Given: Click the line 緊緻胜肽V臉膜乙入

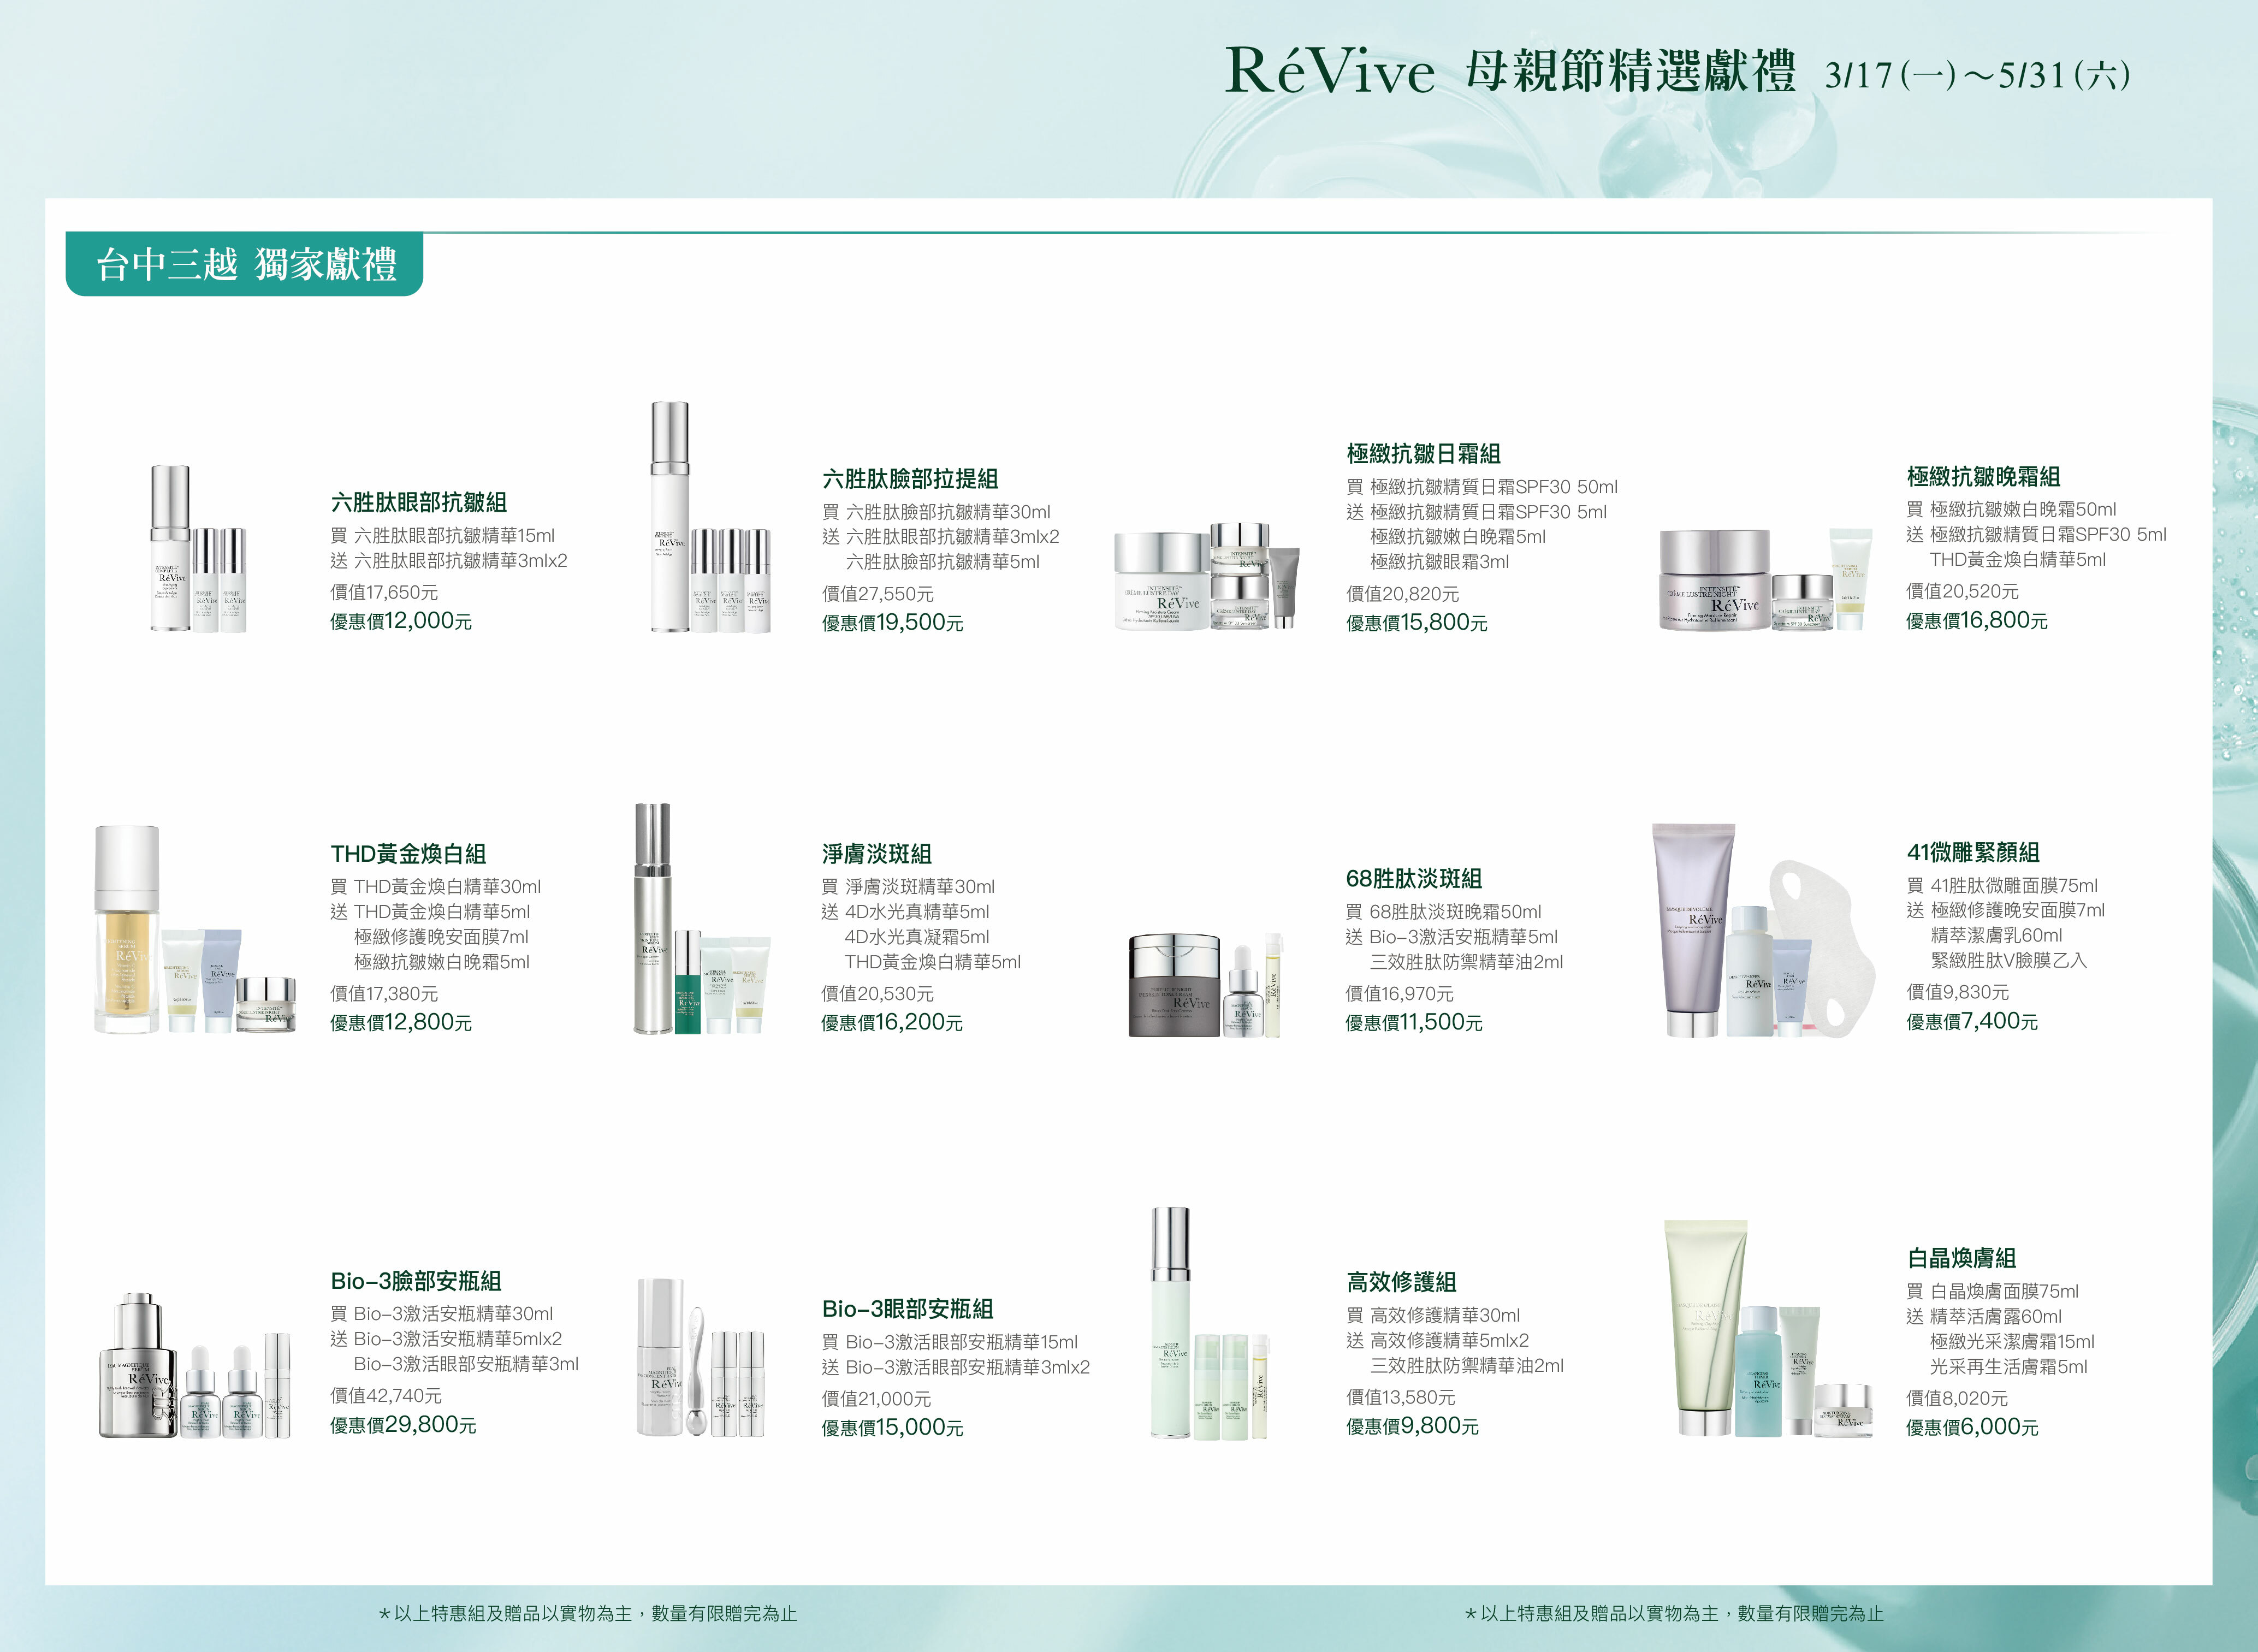Looking at the screenshot, I should click(2009, 961).
